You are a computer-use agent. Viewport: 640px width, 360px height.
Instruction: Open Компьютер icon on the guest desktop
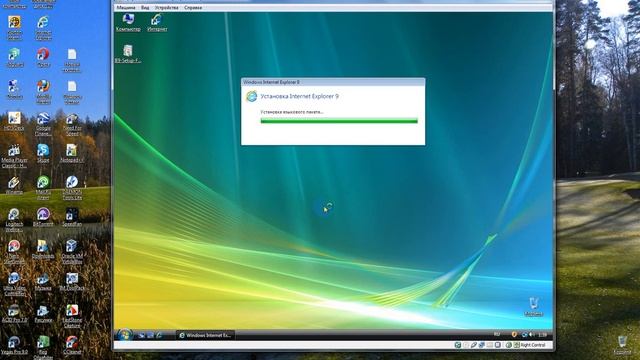pos(128,22)
